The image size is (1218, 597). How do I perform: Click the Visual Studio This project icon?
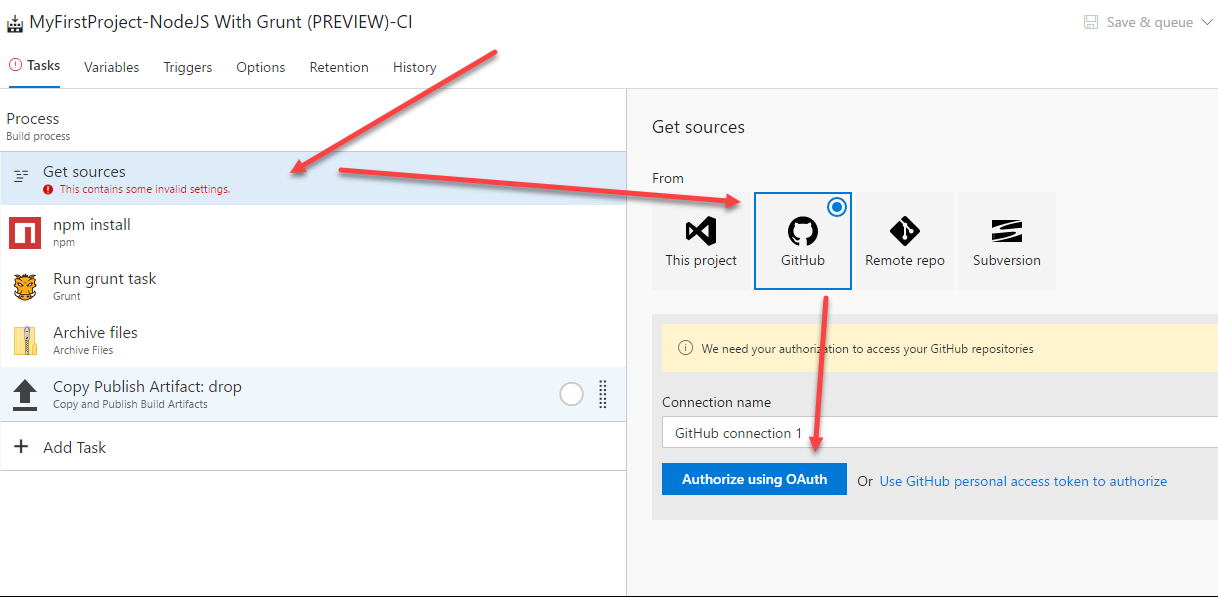[x=701, y=232]
